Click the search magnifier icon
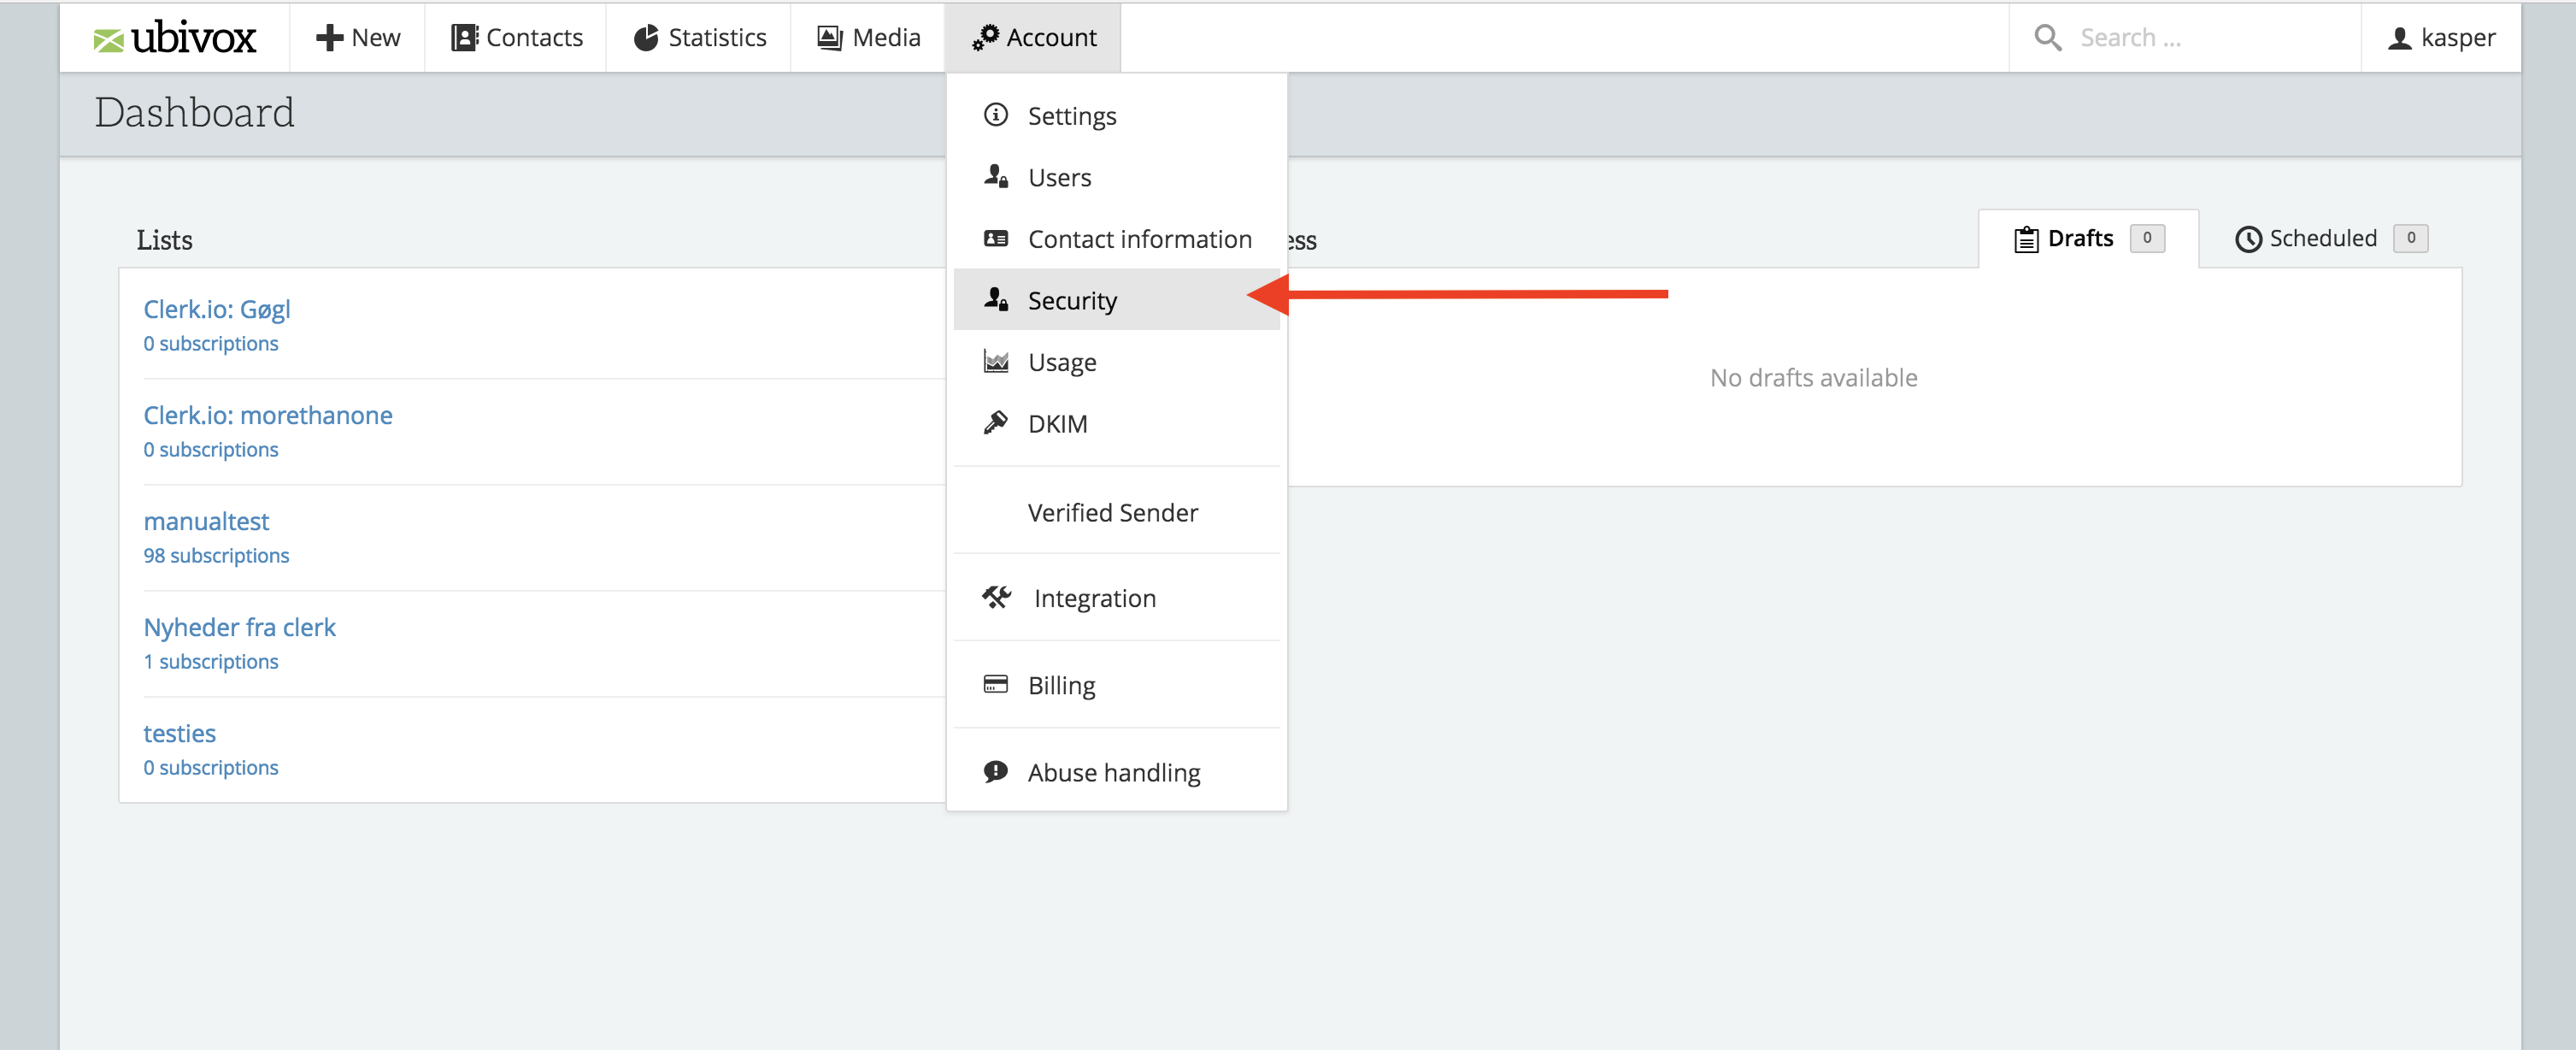This screenshot has height=1050, width=2576. click(x=2047, y=38)
